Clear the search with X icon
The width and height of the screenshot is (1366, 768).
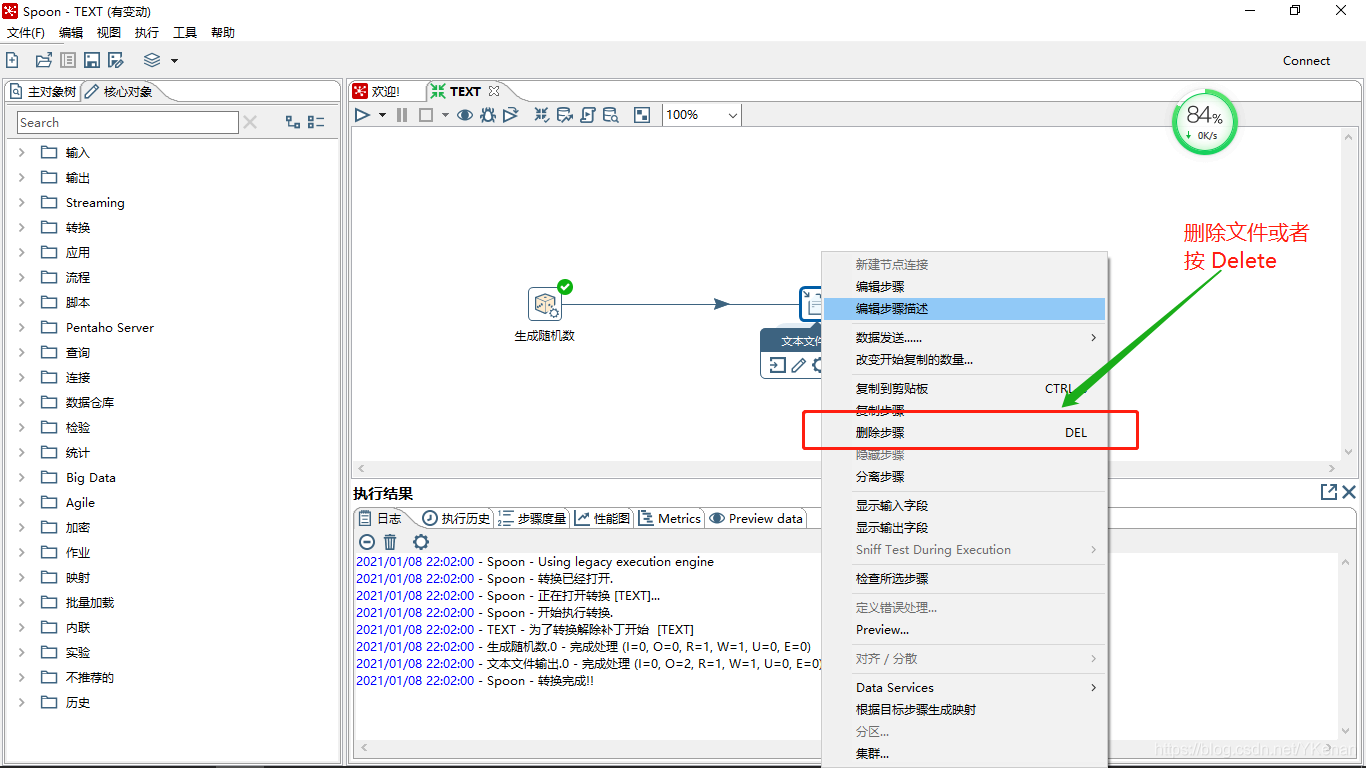tap(250, 122)
